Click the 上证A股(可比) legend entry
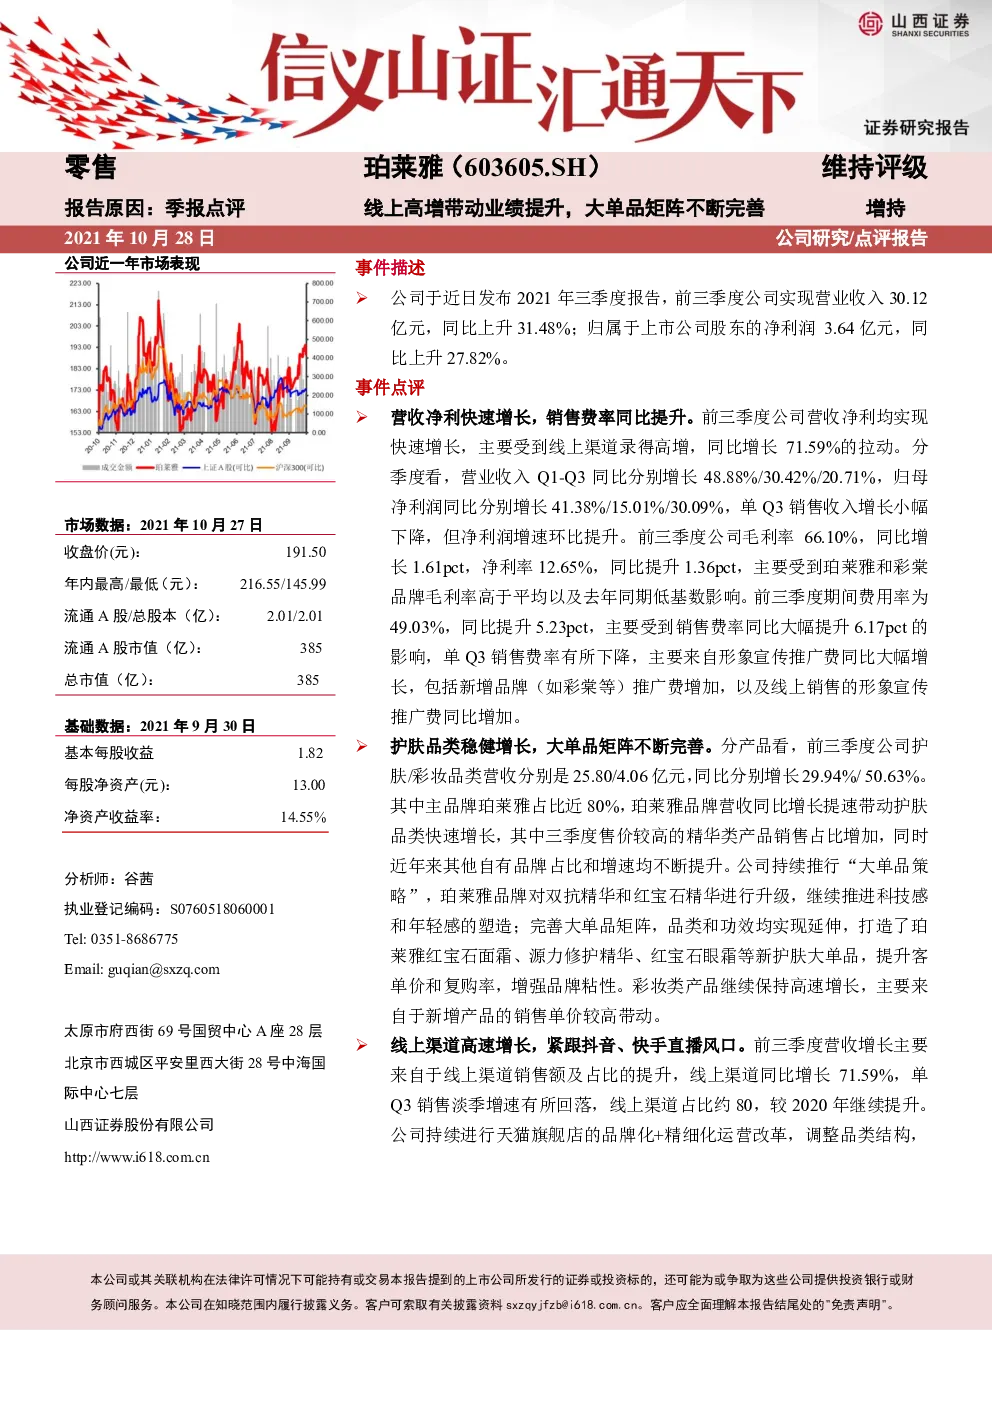Image resolution: width=992 pixels, height=1403 pixels. 217,467
